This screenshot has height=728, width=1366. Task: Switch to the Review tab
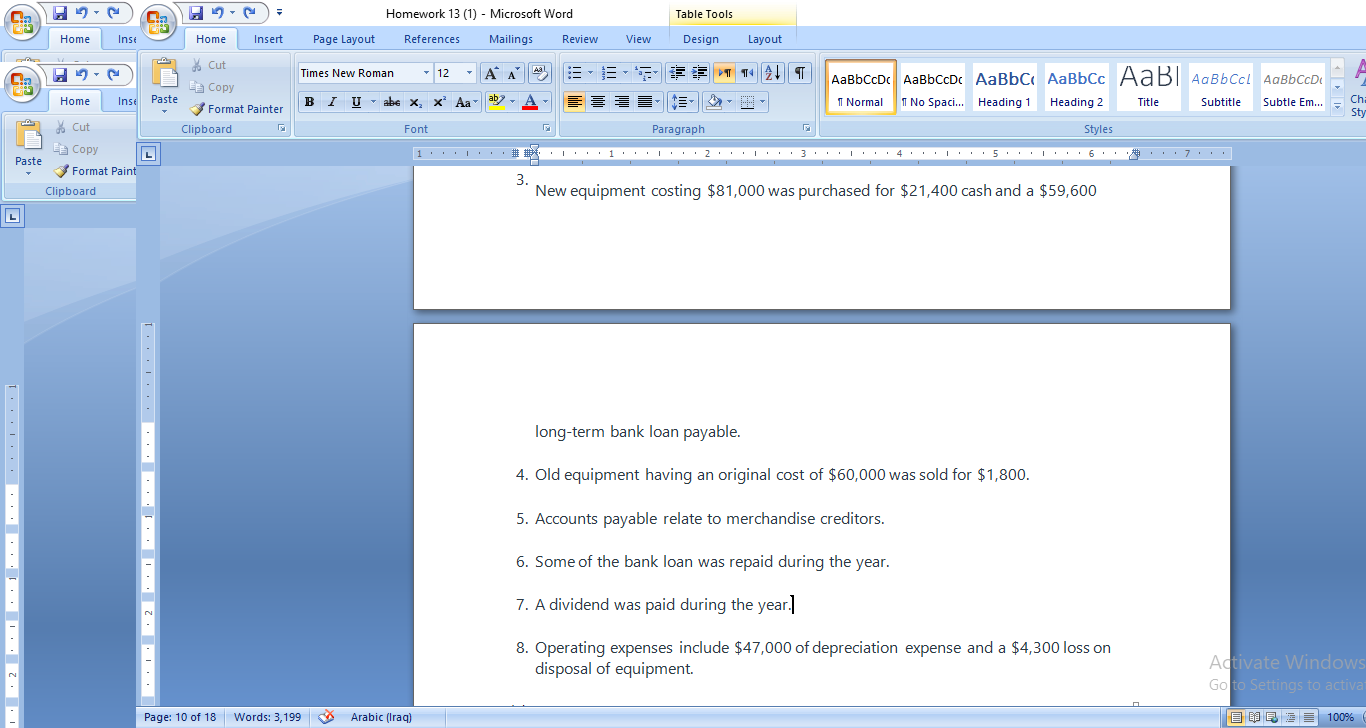(579, 39)
